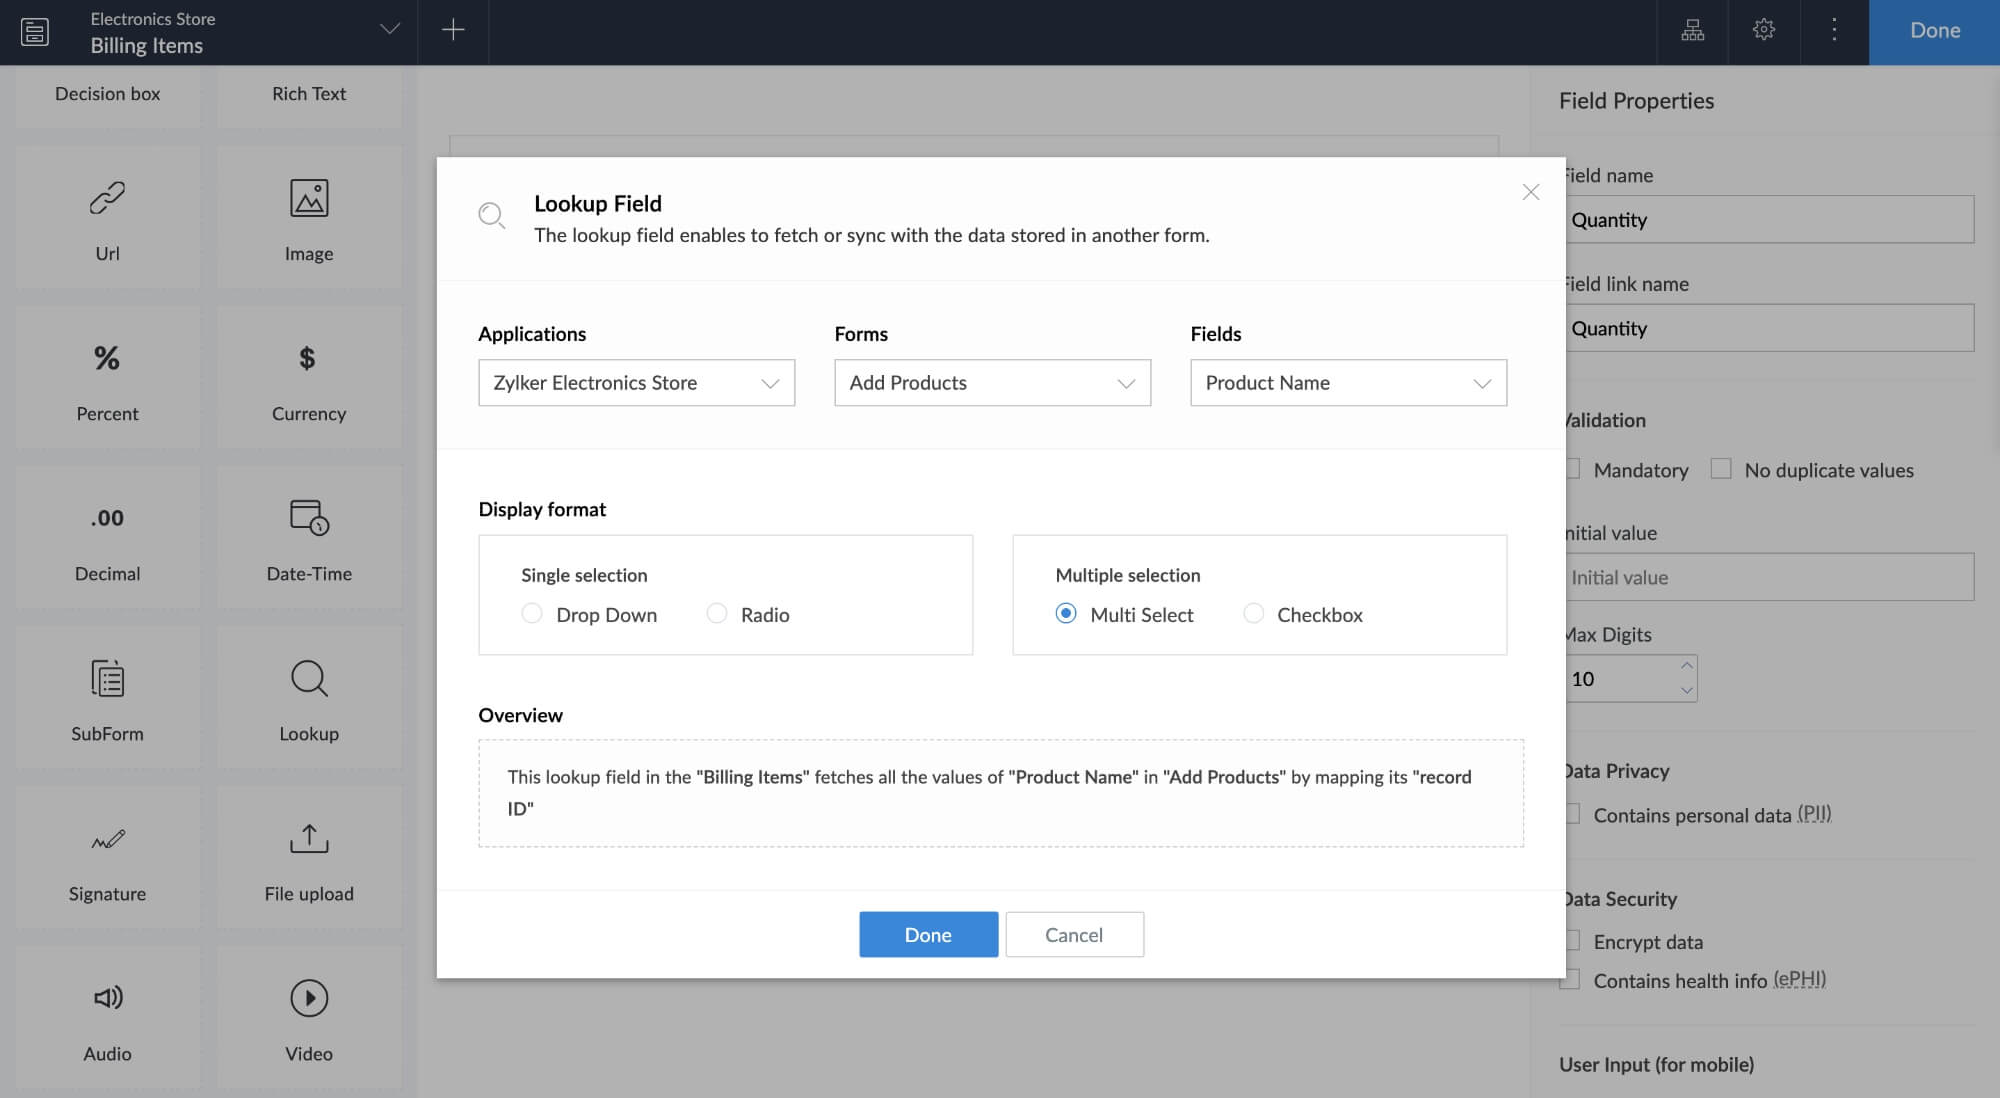
Task: Select the Video field tool icon
Action: [308, 998]
